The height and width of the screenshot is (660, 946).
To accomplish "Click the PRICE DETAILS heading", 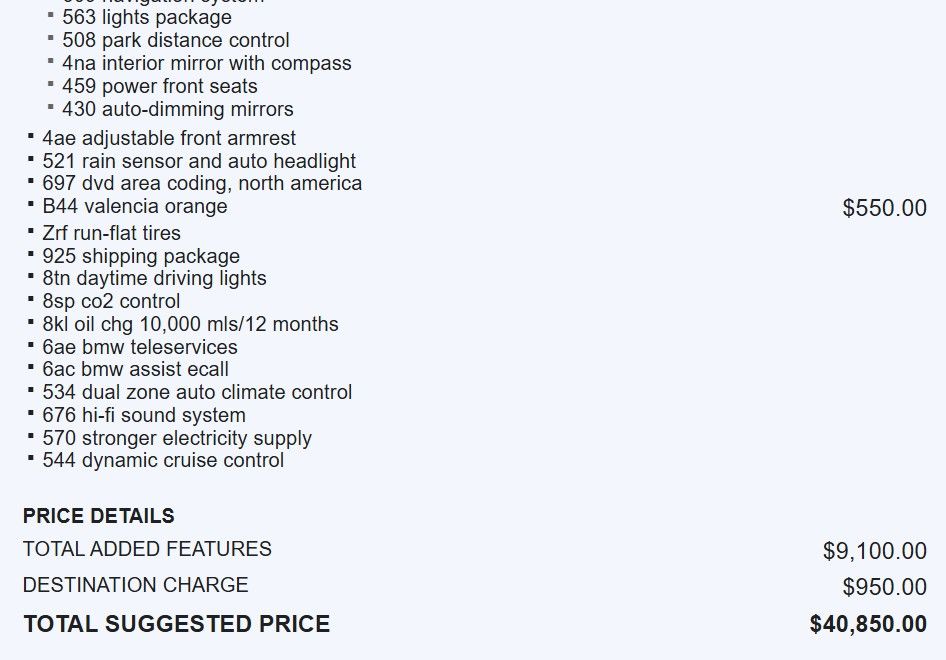I will [98, 516].
